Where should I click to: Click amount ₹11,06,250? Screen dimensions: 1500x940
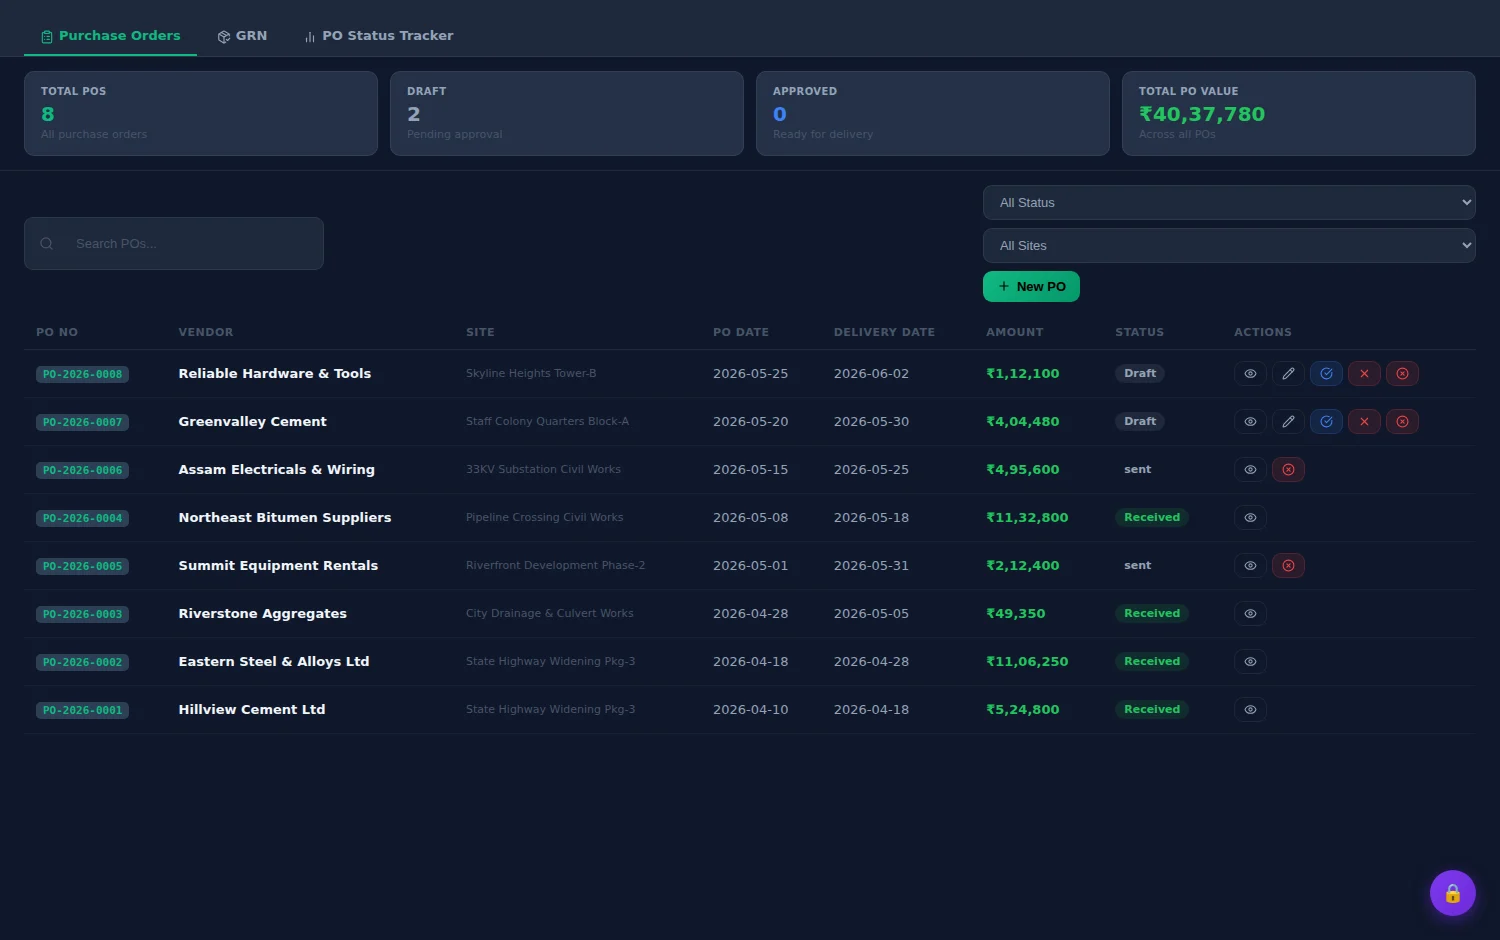[x=1027, y=661]
